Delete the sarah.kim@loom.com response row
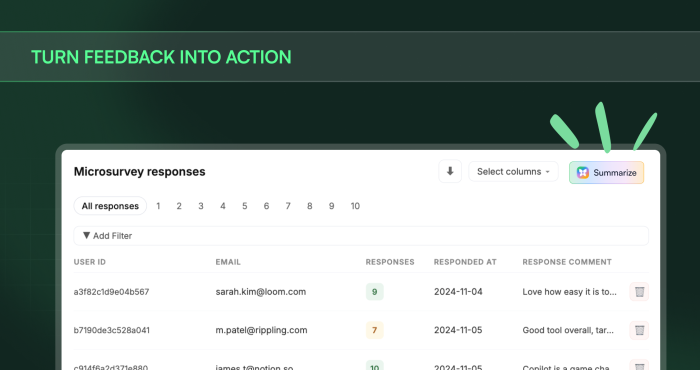 point(639,292)
